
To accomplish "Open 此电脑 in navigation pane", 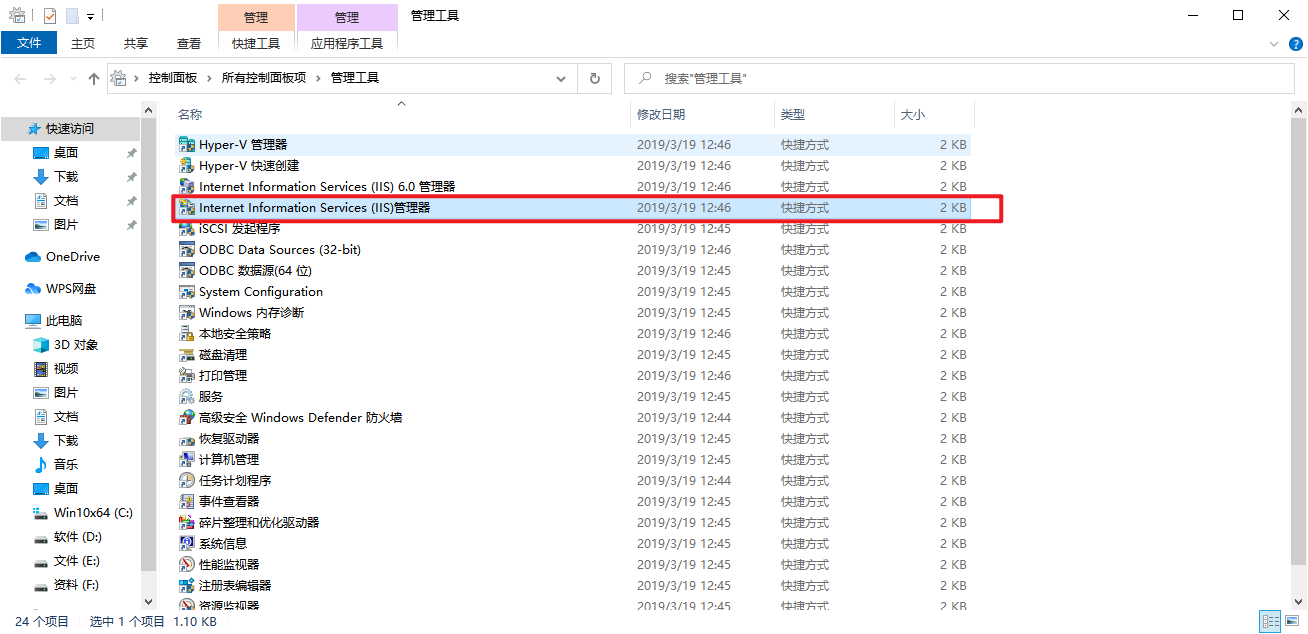I will coord(64,321).
